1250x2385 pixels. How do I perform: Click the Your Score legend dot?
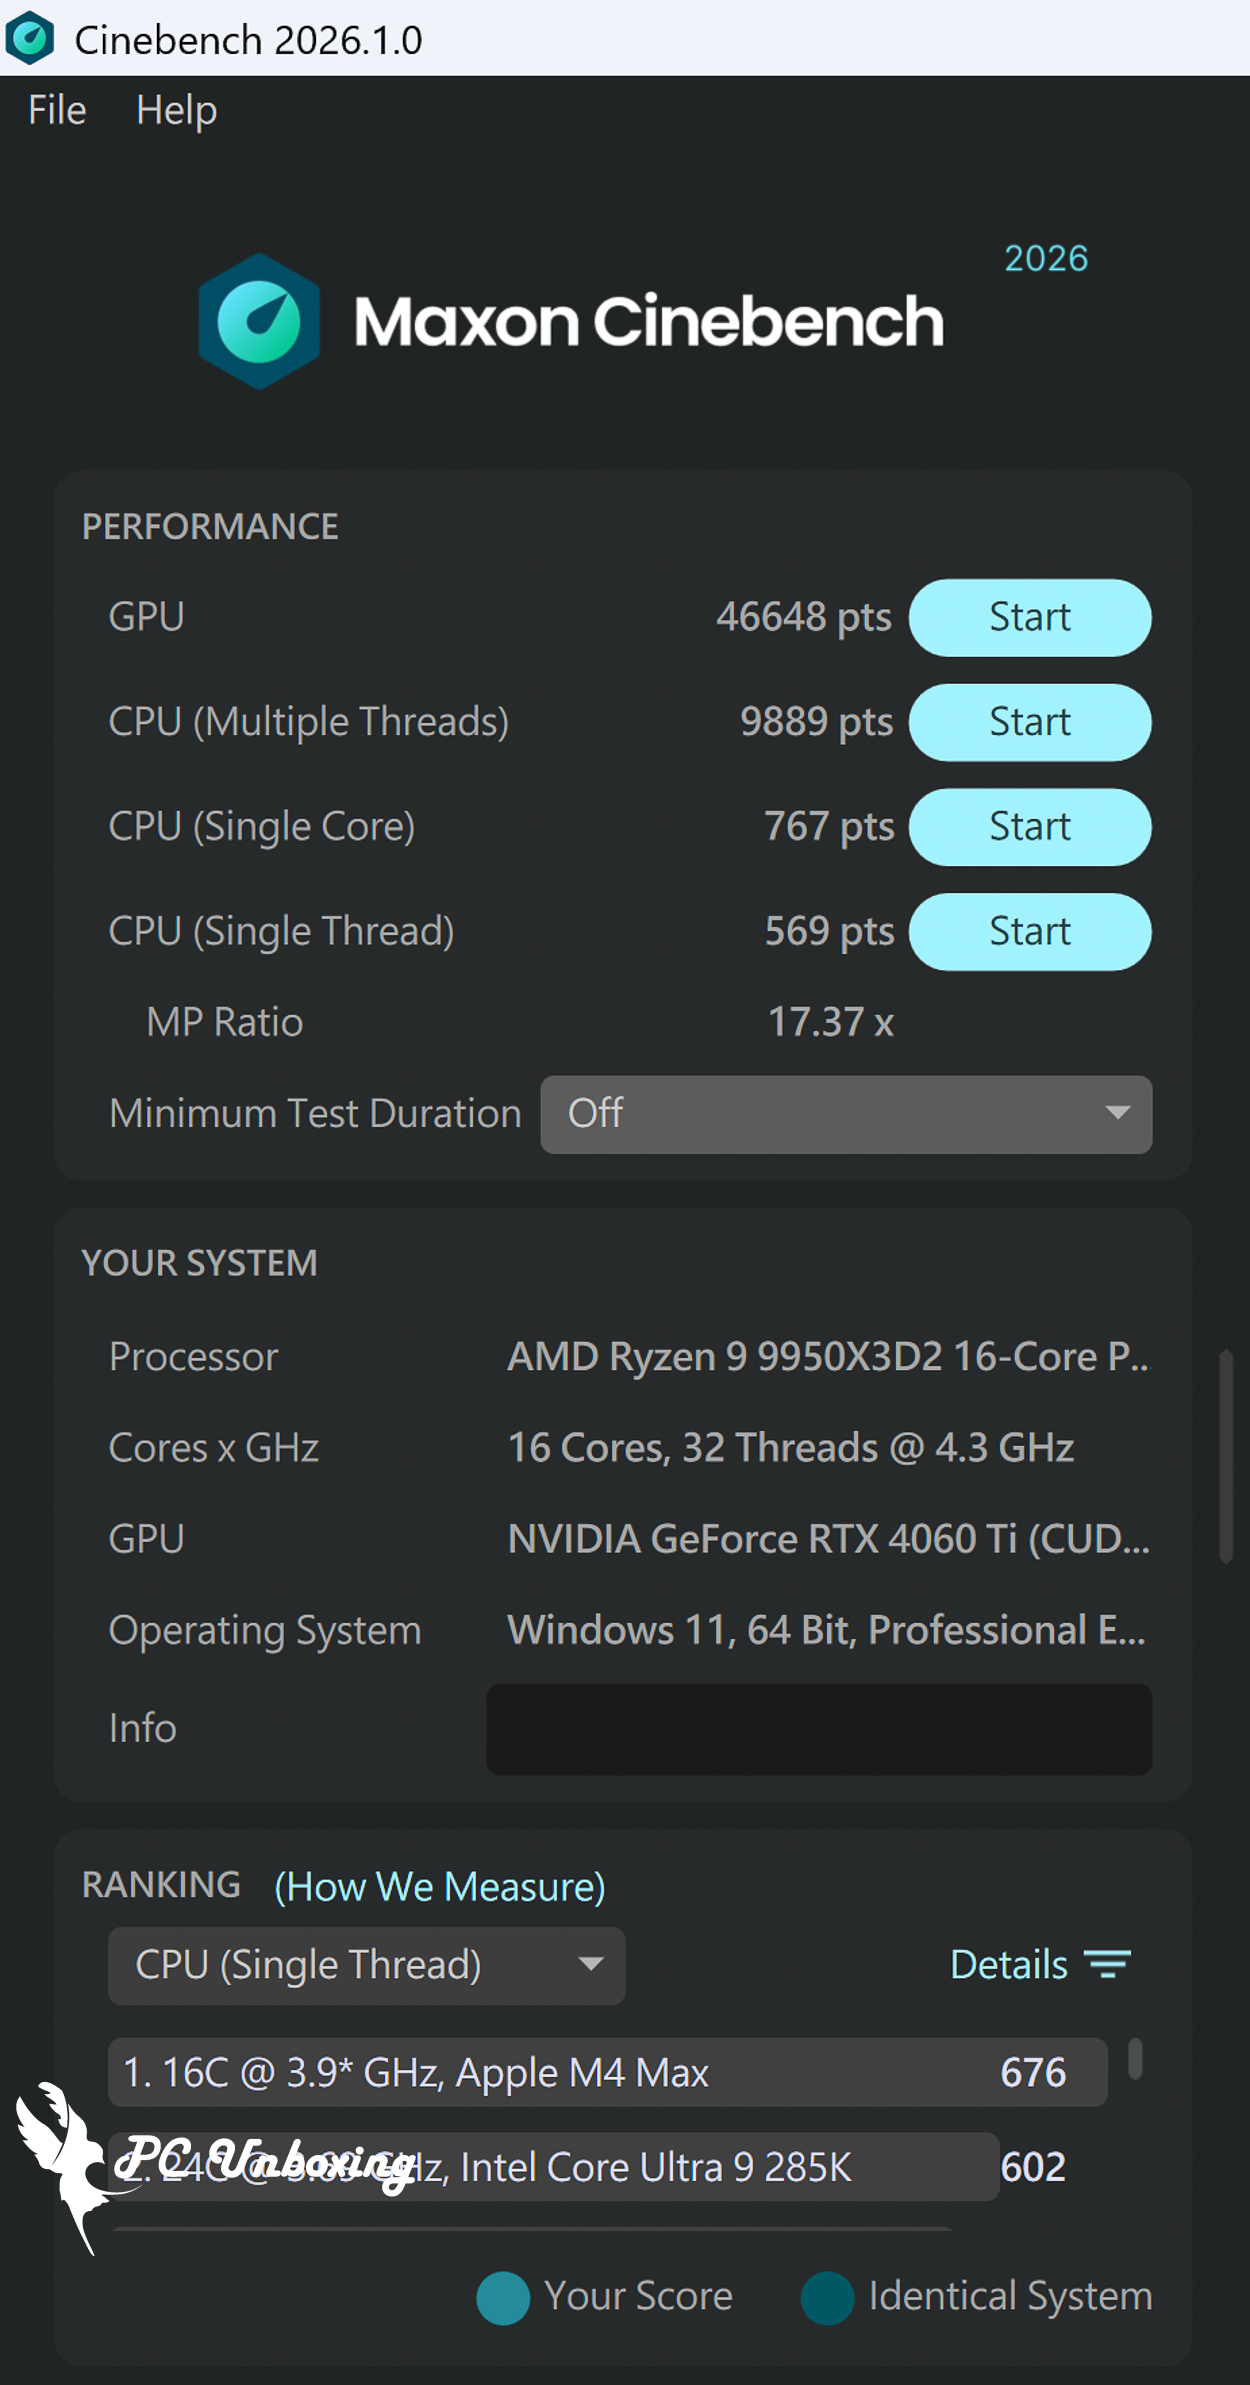(x=503, y=2298)
